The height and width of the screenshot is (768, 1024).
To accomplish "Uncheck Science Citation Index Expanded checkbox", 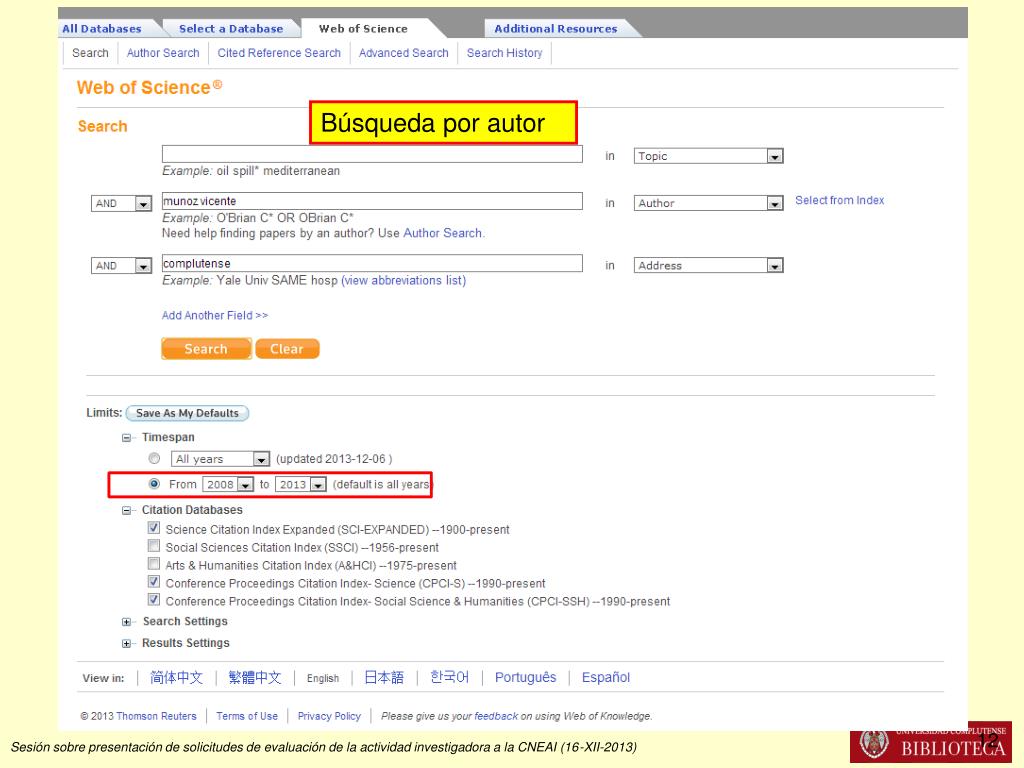I will (154, 528).
